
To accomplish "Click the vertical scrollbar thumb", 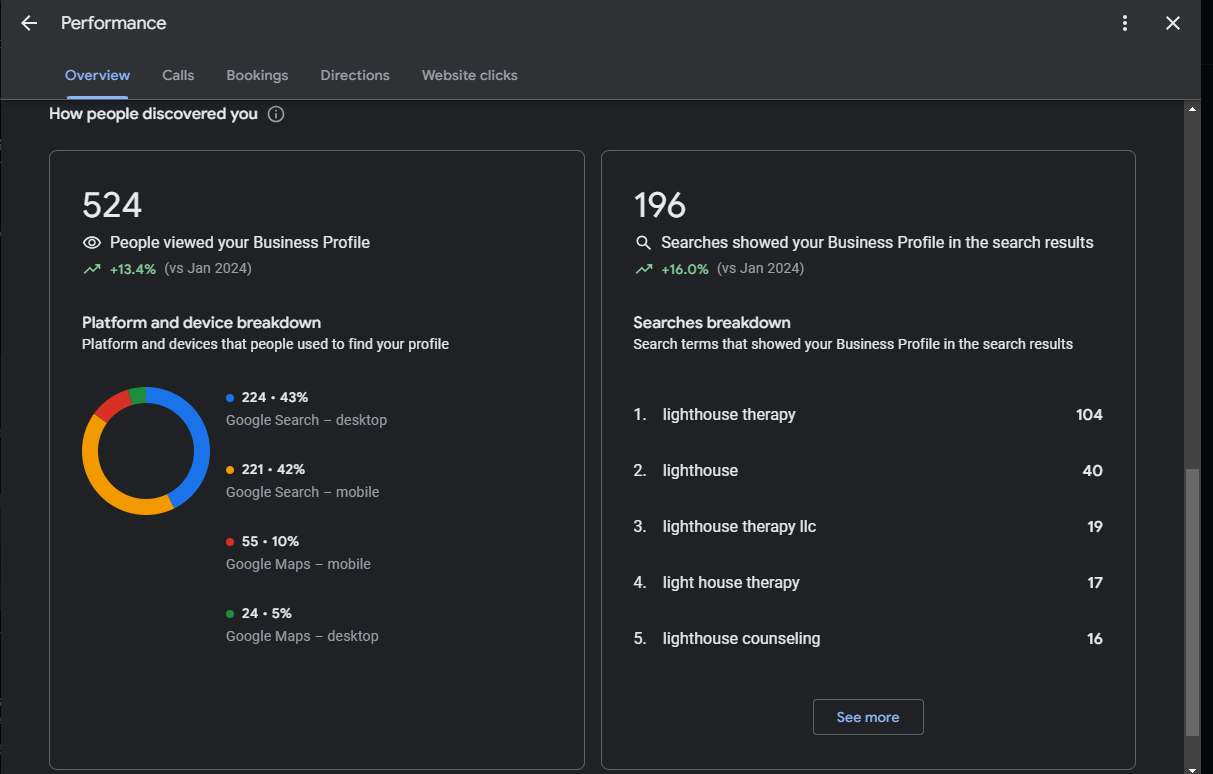I will (x=1191, y=602).
